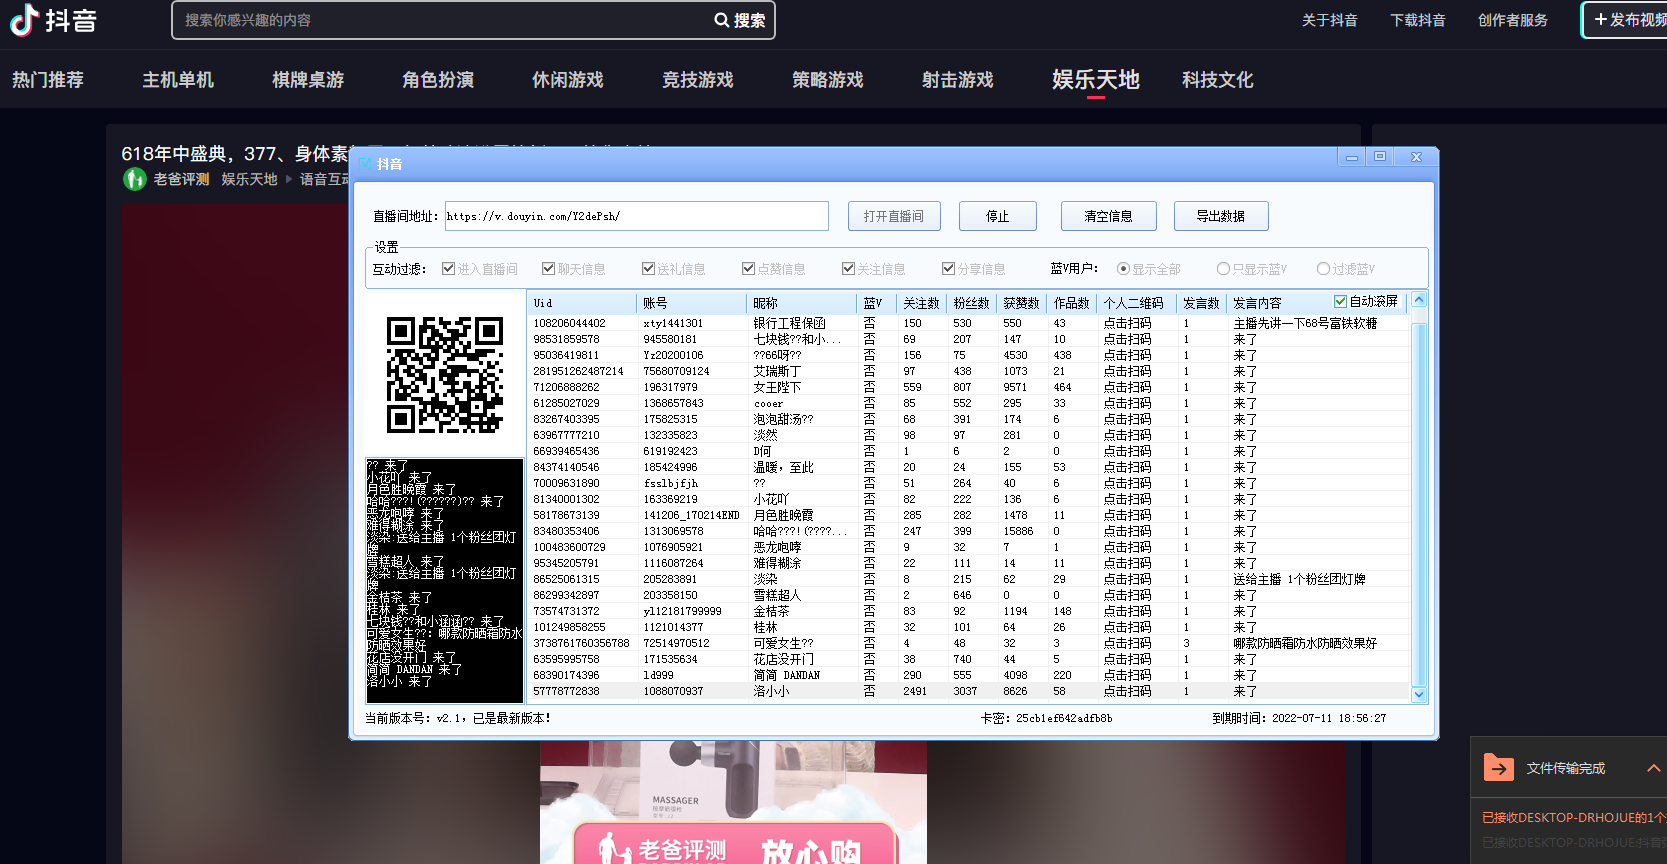1667x864 pixels.
Task: Open the 科技文化 category
Action: point(1218,80)
